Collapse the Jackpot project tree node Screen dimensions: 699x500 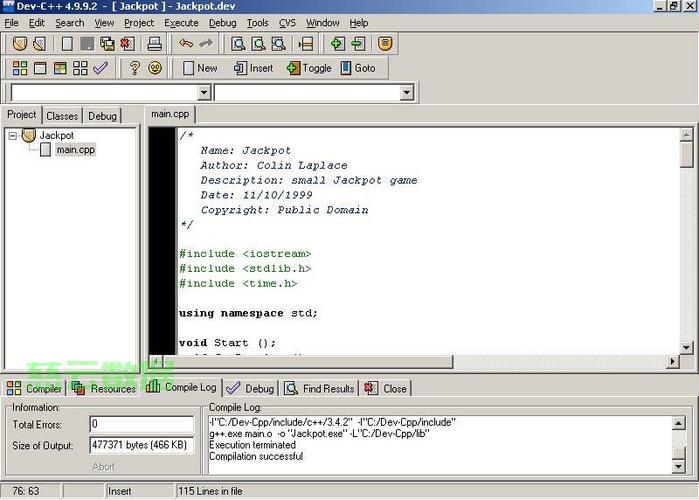pyautogui.click(x=12, y=135)
